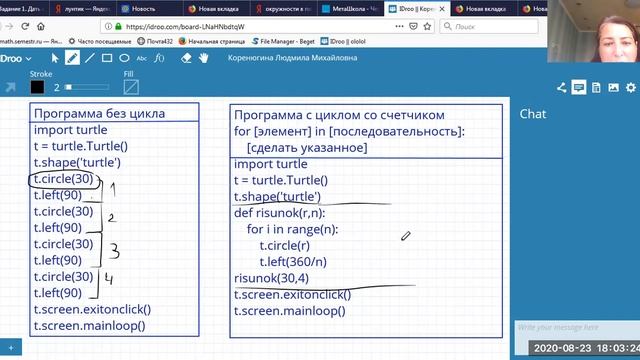Click the text 't.left(360/n)'

(x=293, y=262)
